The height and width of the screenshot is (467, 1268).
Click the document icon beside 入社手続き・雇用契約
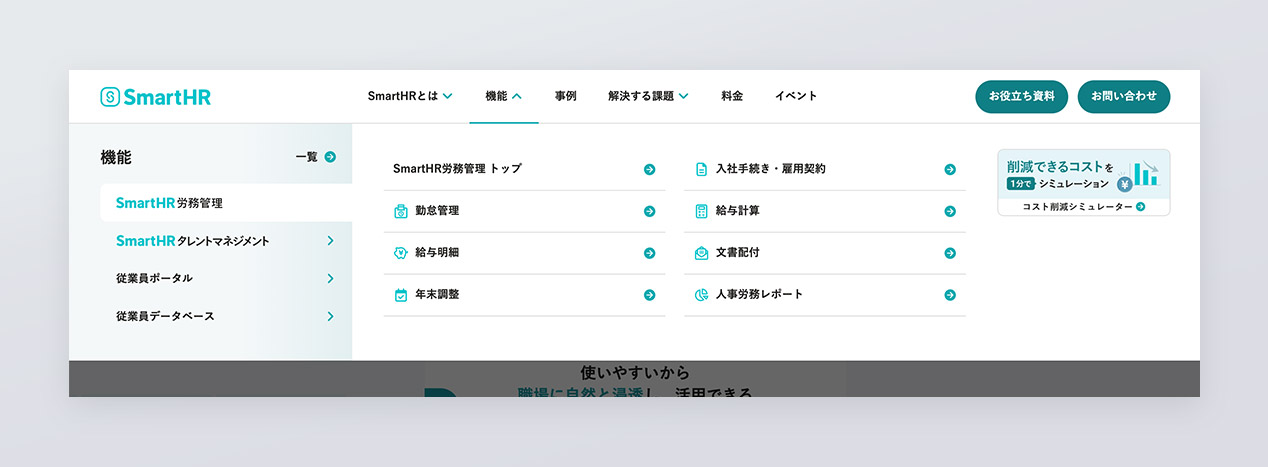[701, 169]
